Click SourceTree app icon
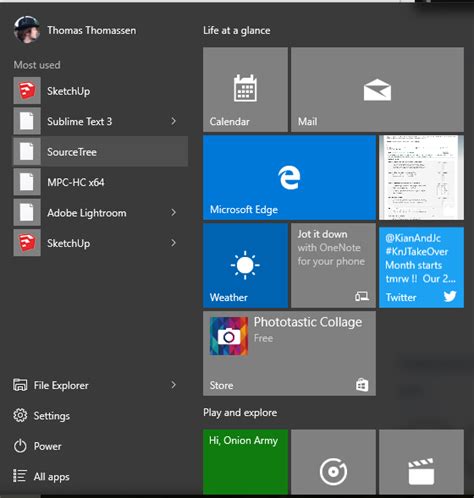Screen dimensions: 474x498 [x=27, y=151]
